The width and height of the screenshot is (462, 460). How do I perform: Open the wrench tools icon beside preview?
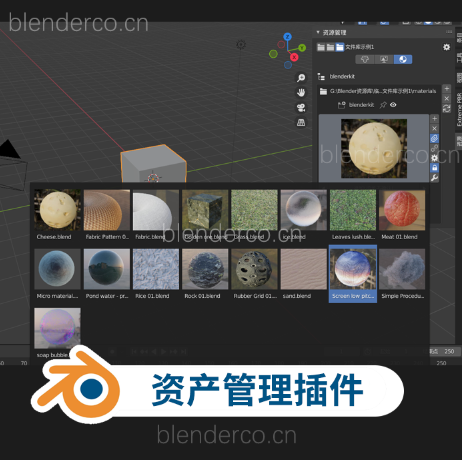click(434, 178)
